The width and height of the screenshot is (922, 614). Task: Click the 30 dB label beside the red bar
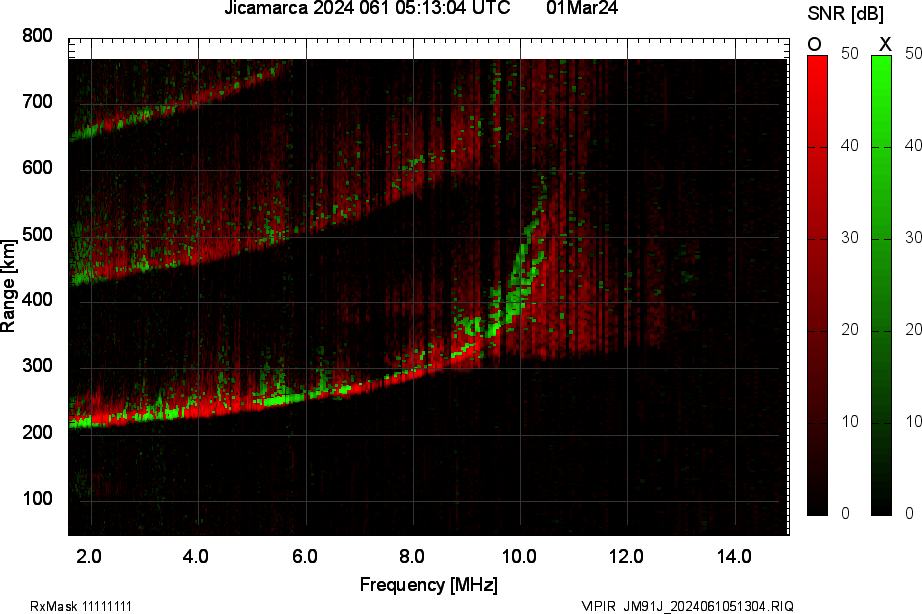[x=850, y=238]
